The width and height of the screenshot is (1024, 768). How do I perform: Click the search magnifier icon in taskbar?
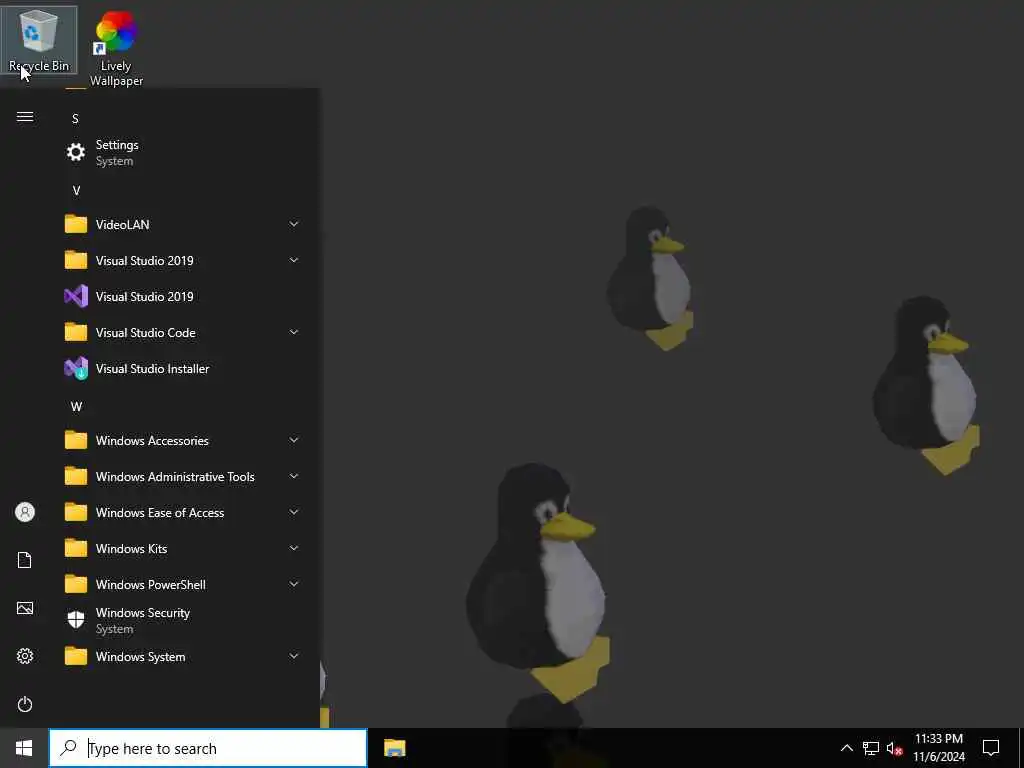68,748
